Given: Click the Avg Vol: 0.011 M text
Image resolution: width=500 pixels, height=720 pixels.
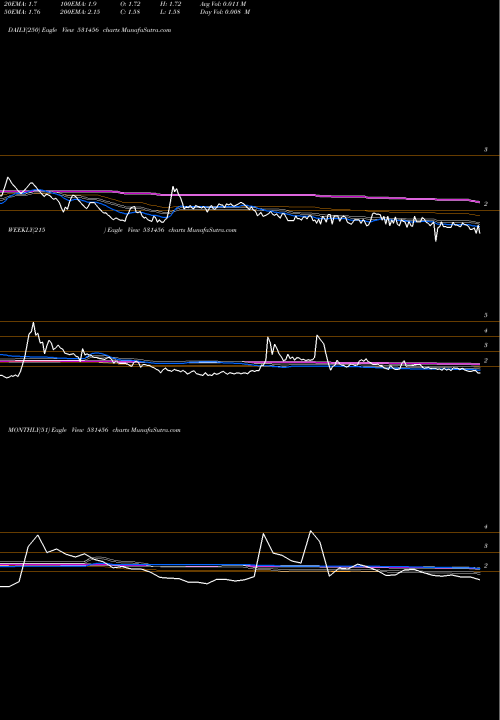Looking at the screenshot, I should (223, 4).
